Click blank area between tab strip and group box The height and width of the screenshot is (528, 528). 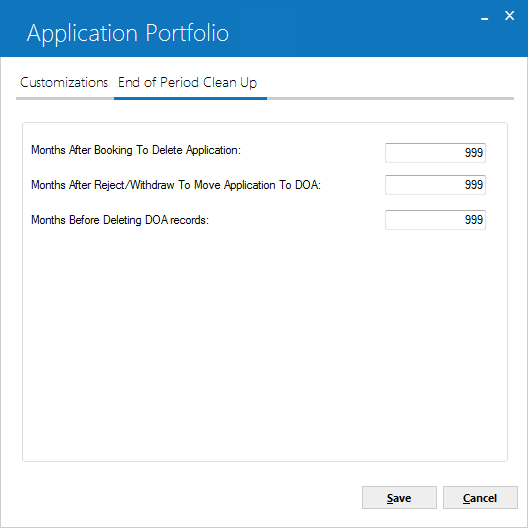pyautogui.click(x=265, y=111)
